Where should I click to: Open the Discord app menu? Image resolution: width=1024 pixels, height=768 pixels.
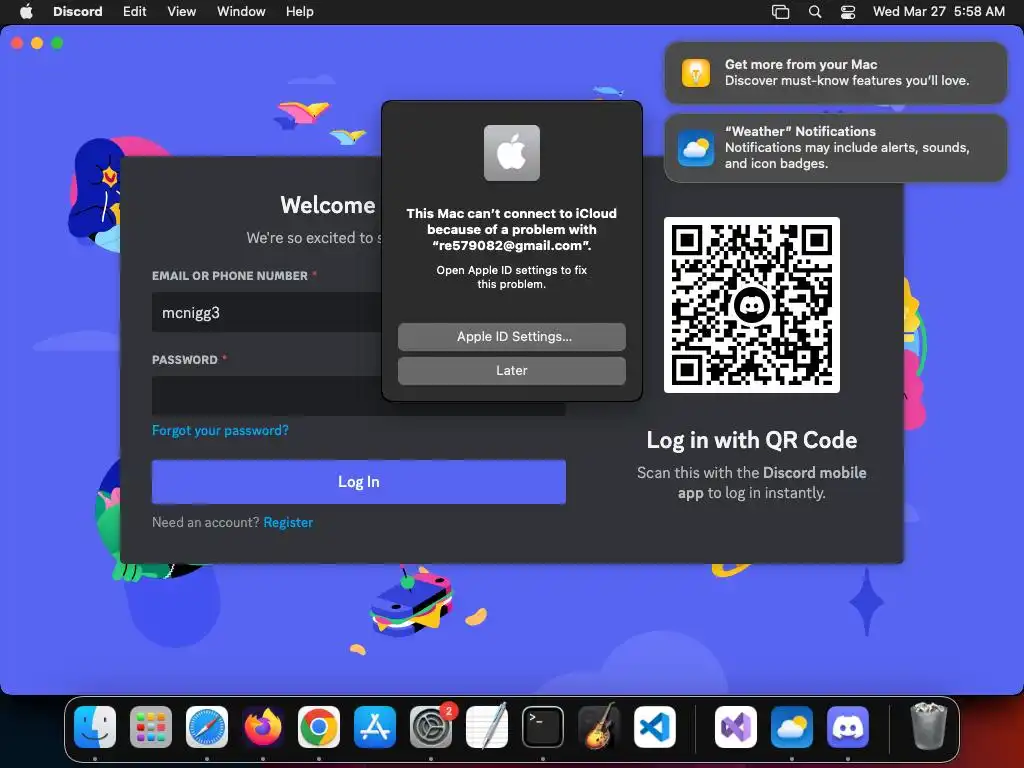point(78,11)
